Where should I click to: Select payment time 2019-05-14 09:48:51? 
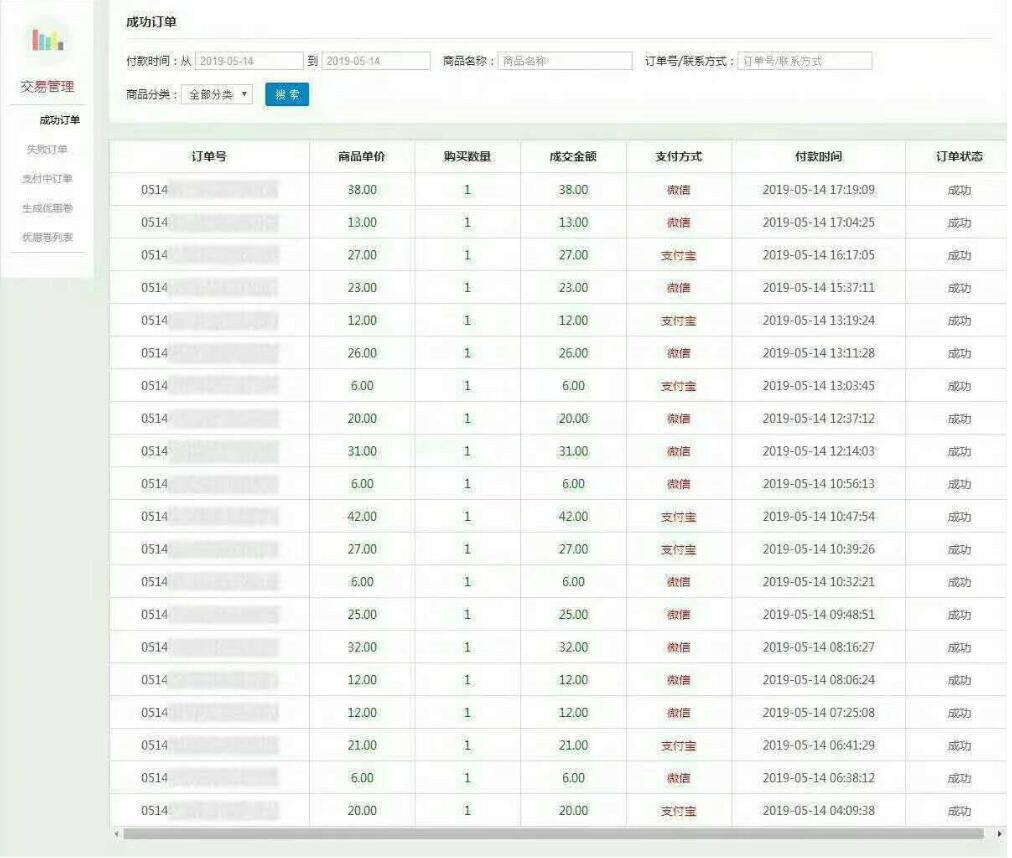818,615
